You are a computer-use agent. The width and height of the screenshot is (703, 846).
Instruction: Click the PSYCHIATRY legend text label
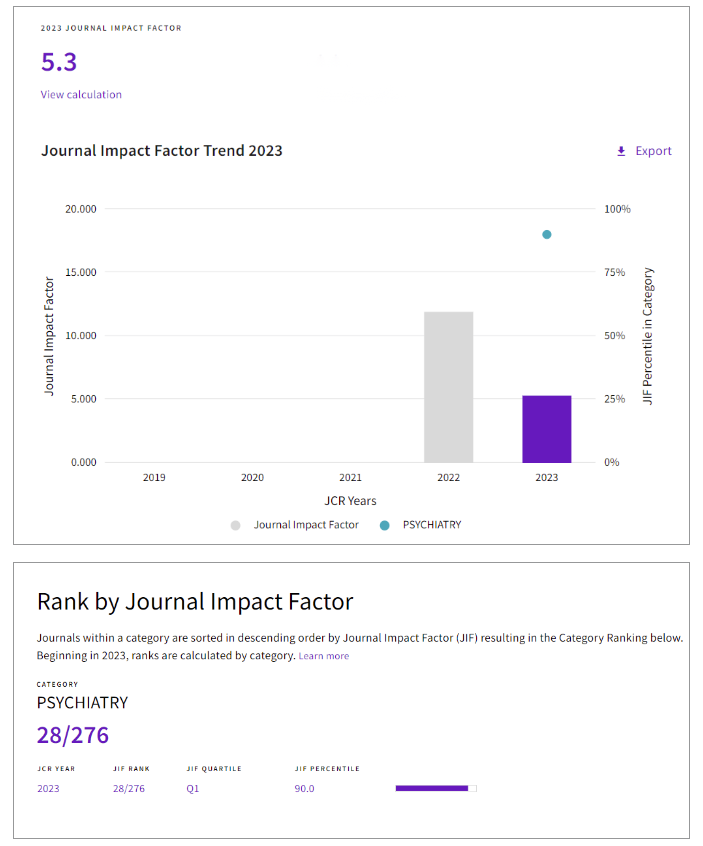(x=431, y=525)
